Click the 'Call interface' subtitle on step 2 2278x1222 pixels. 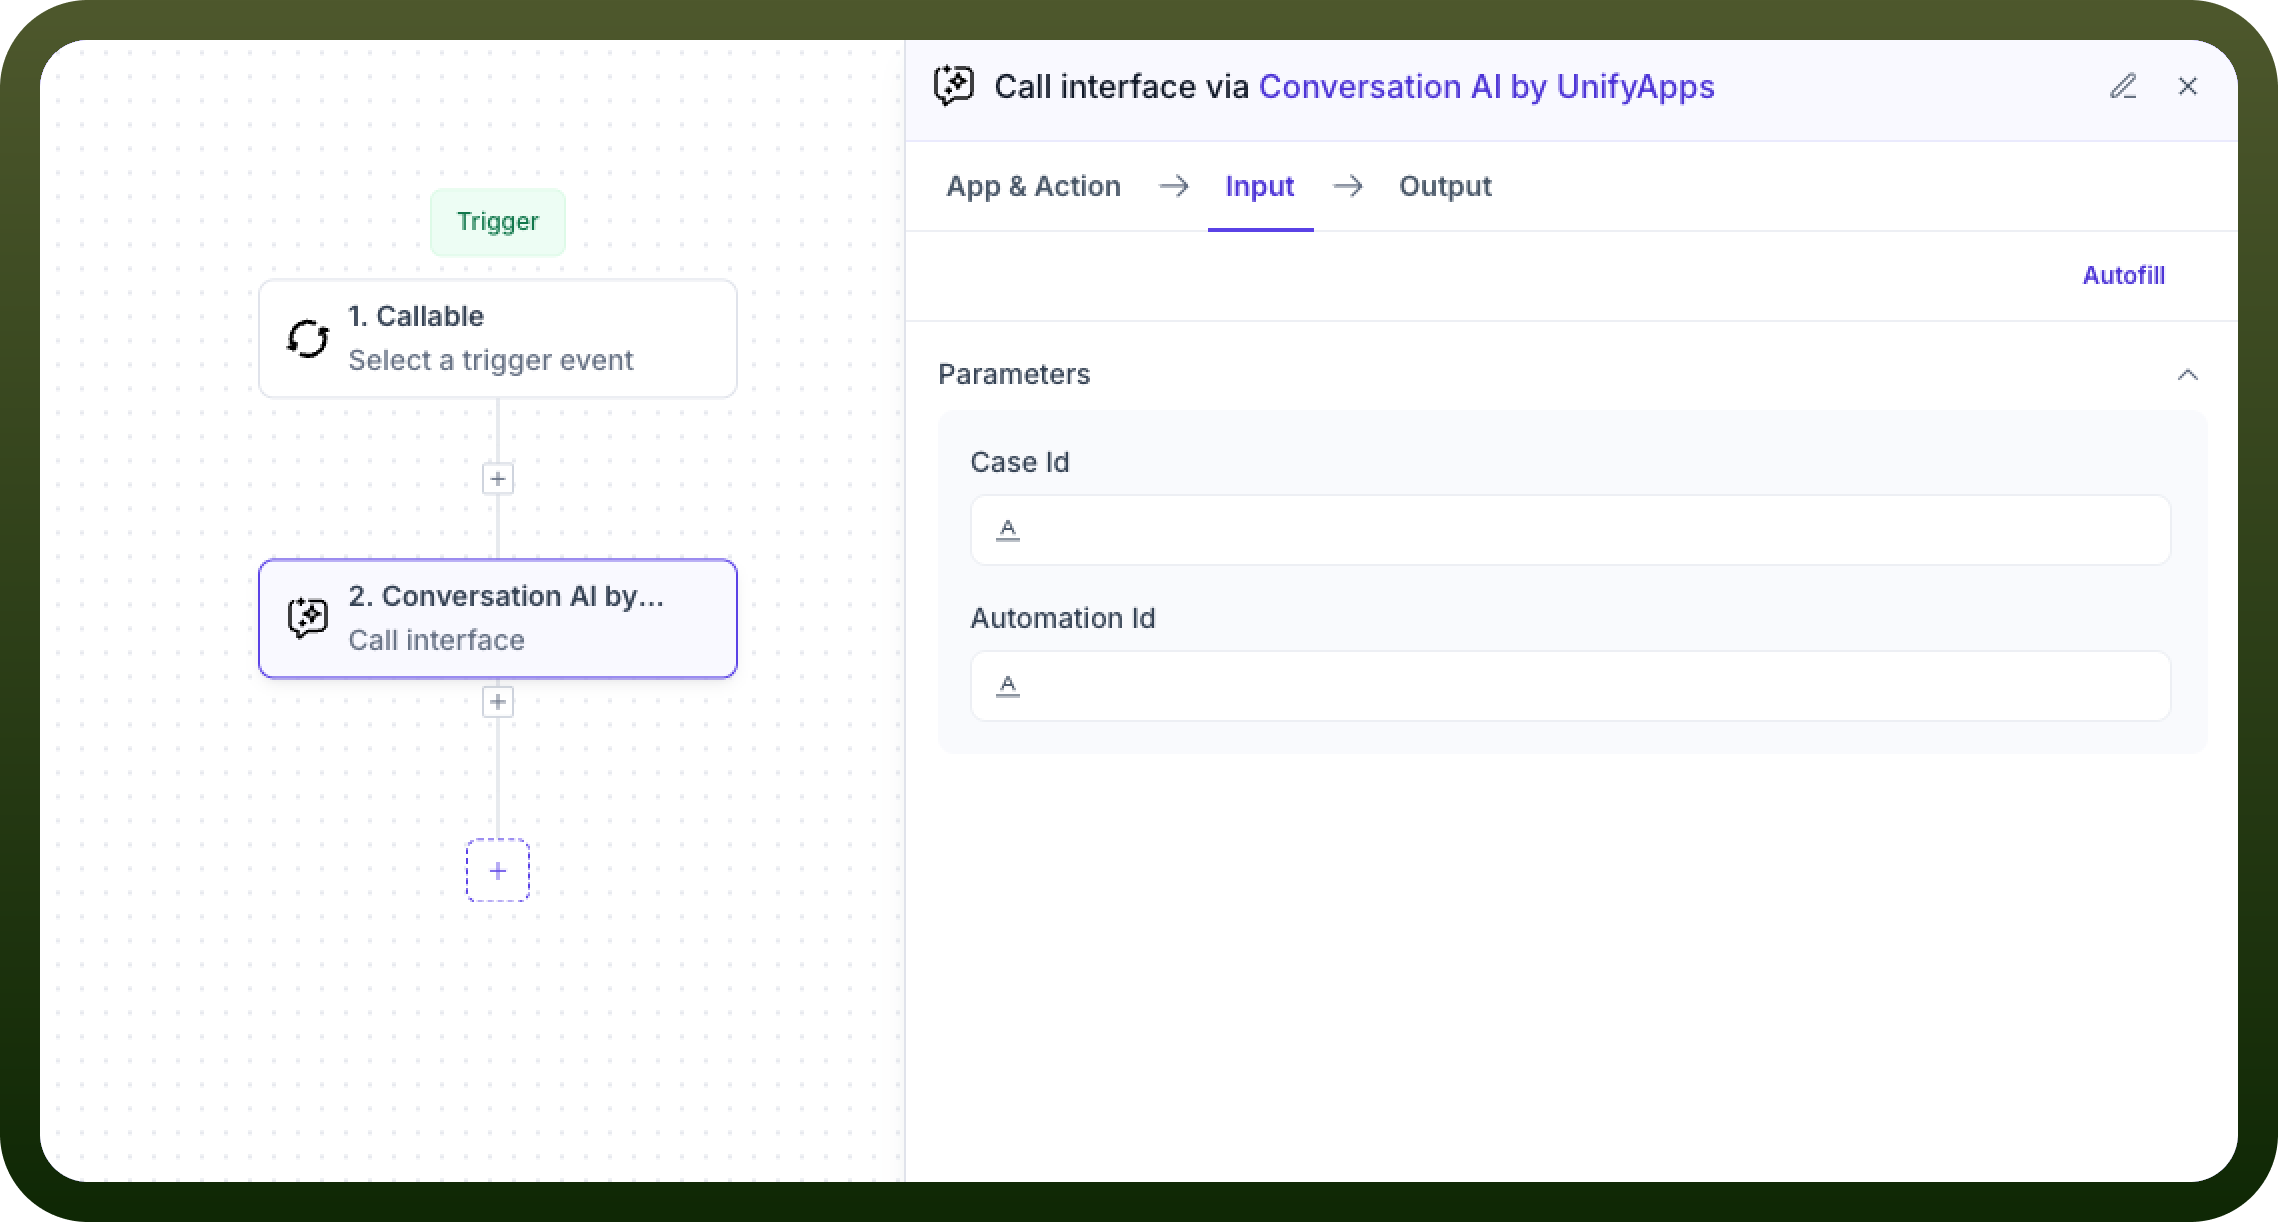point(436,640)
